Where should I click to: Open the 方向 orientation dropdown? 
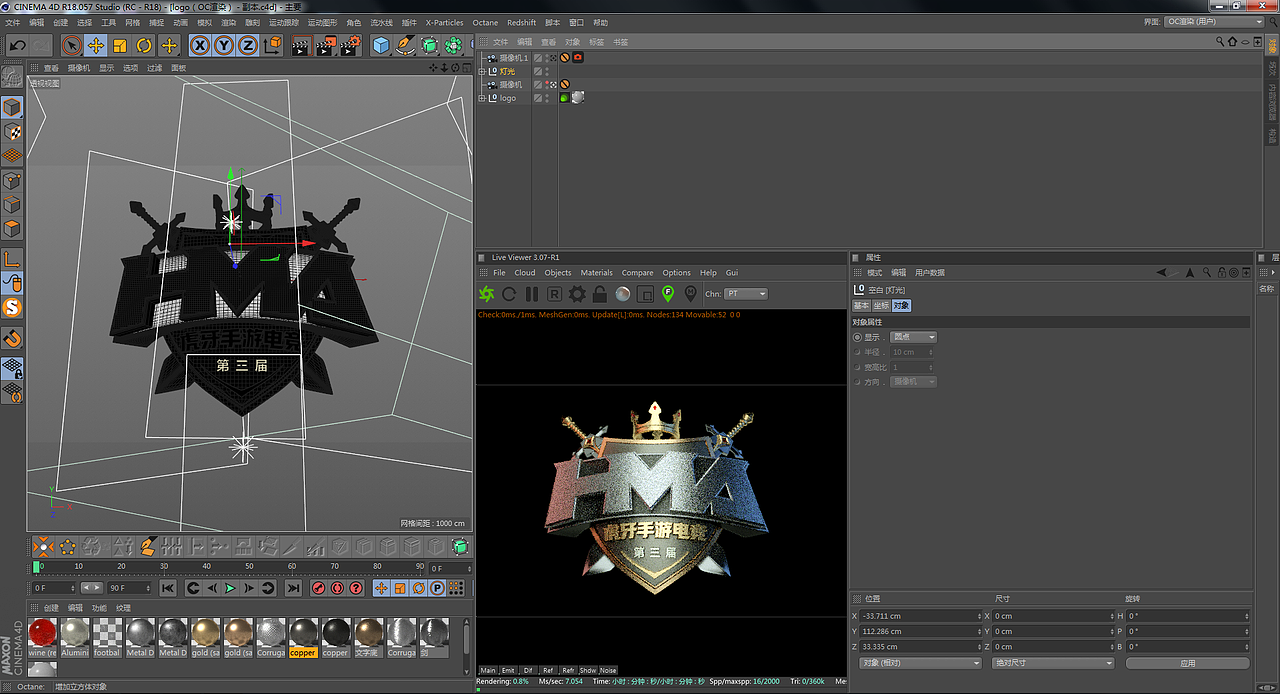tap(914, 382)
